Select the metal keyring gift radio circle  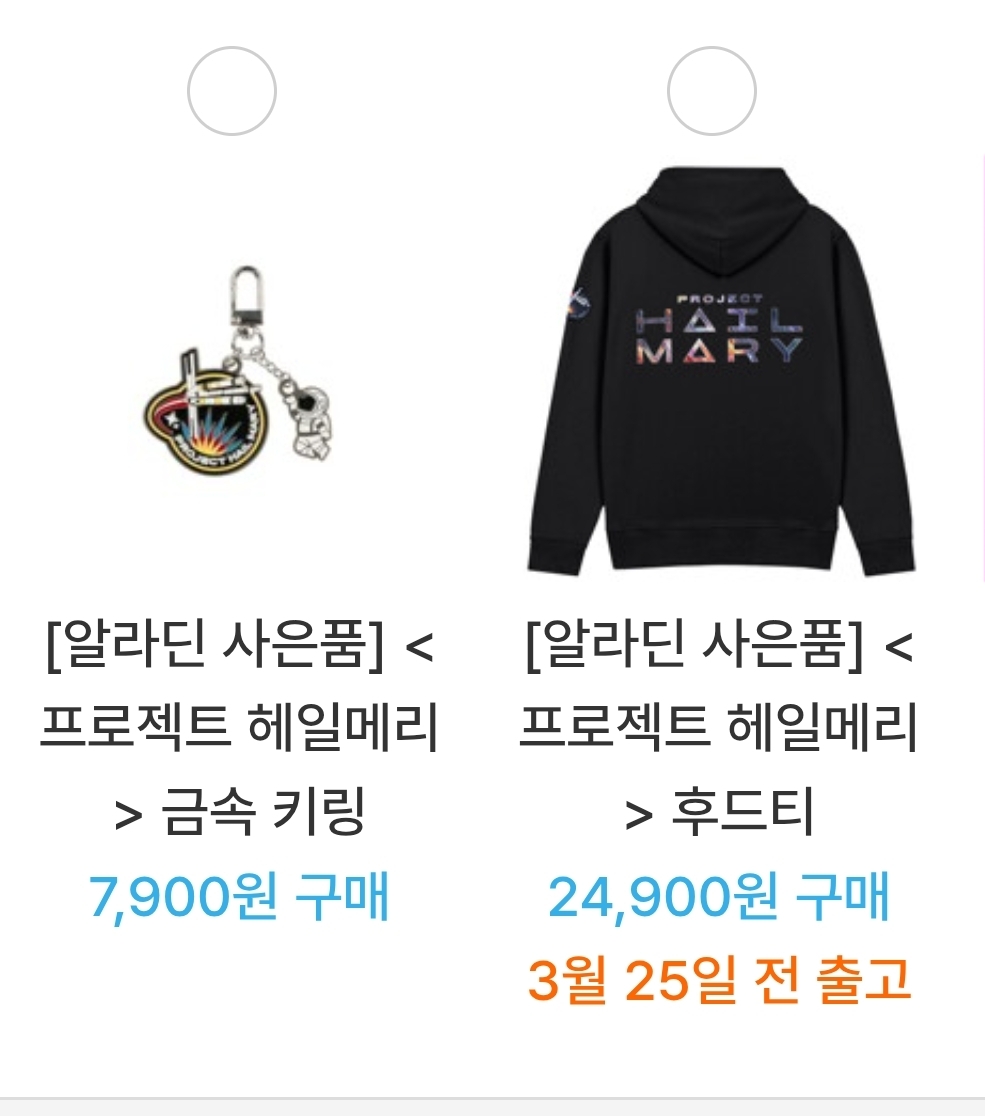pos(231,91)
